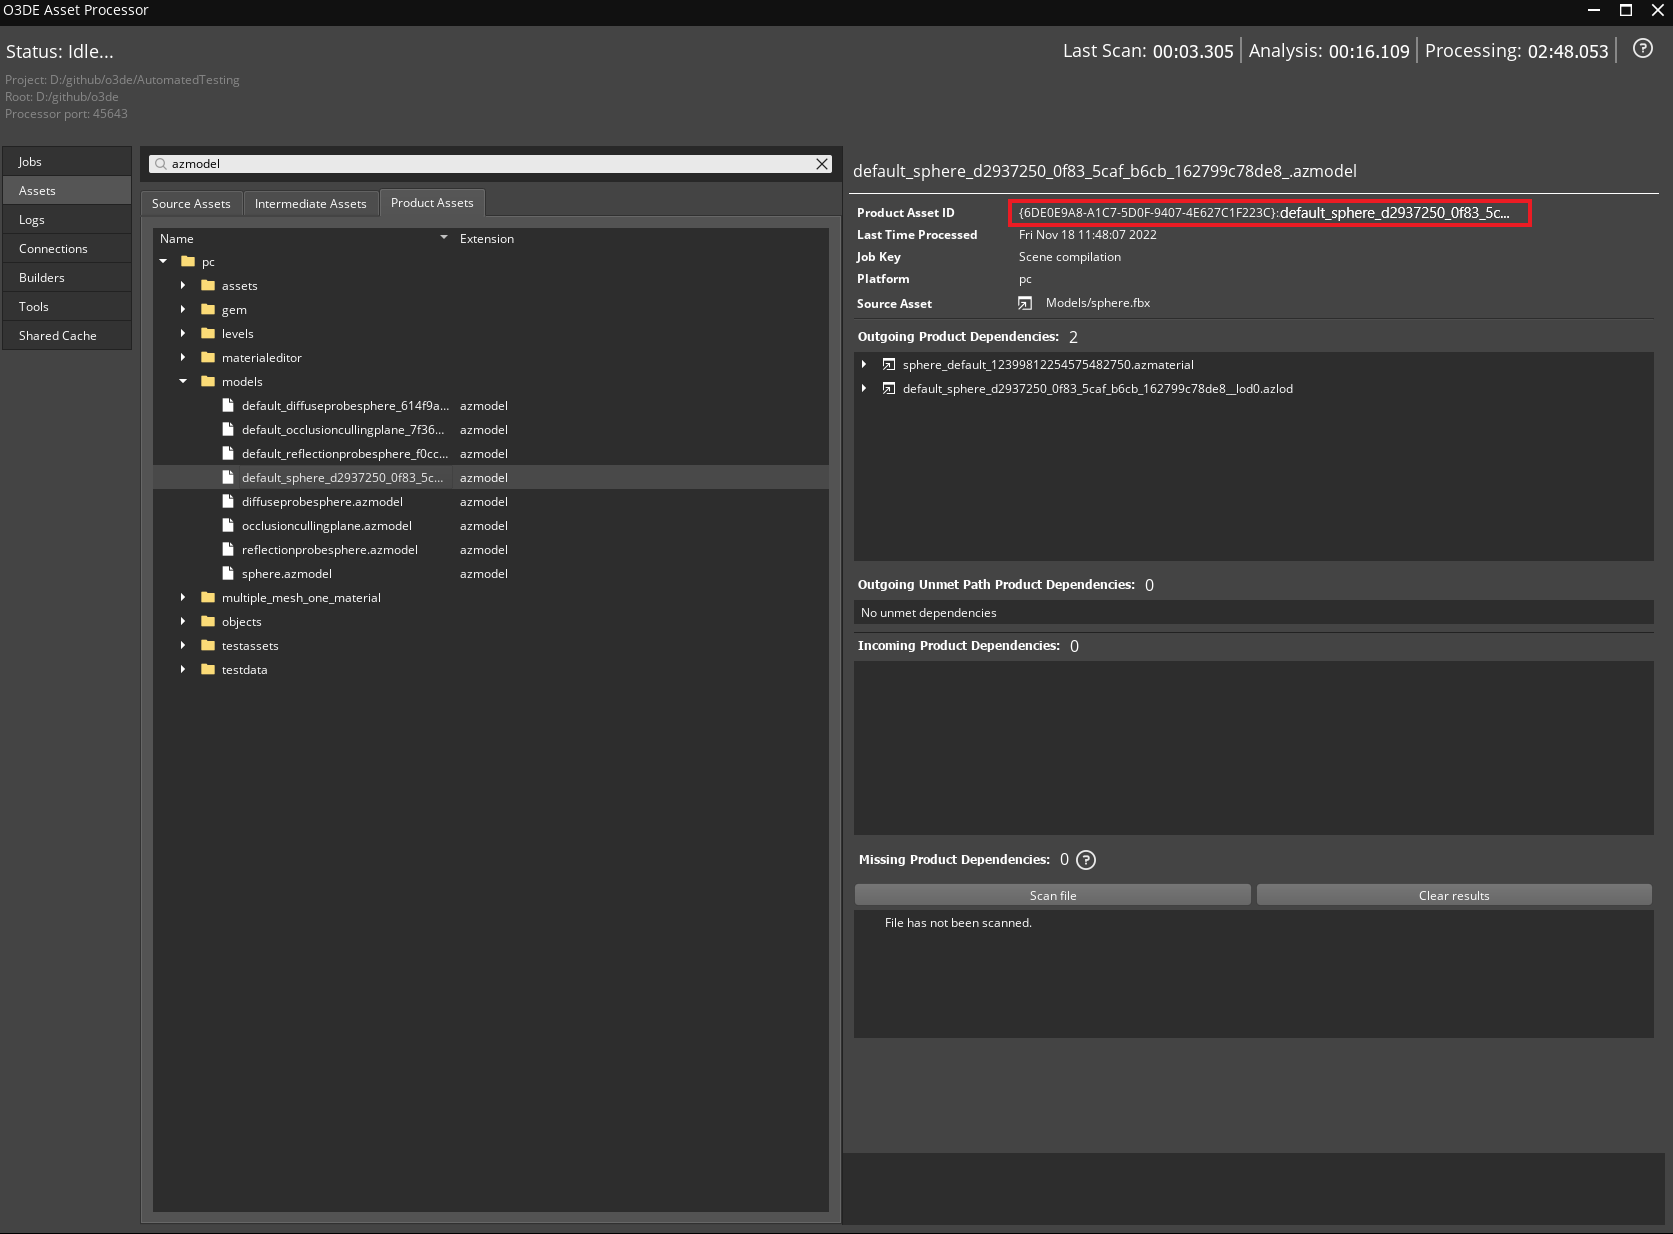1673x1234 pixels.
Task: Open the Name column sort dropdown
Action: coord(443,238)
